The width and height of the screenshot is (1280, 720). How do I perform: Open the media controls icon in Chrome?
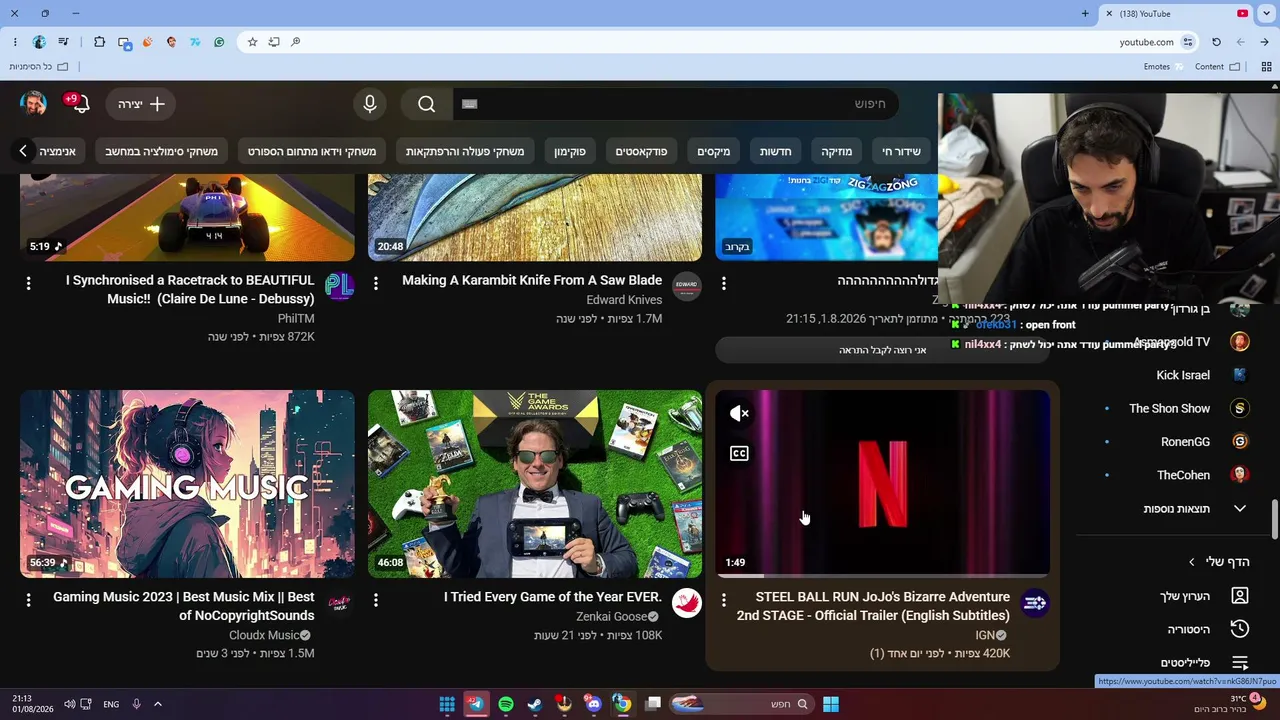[63, 42]
